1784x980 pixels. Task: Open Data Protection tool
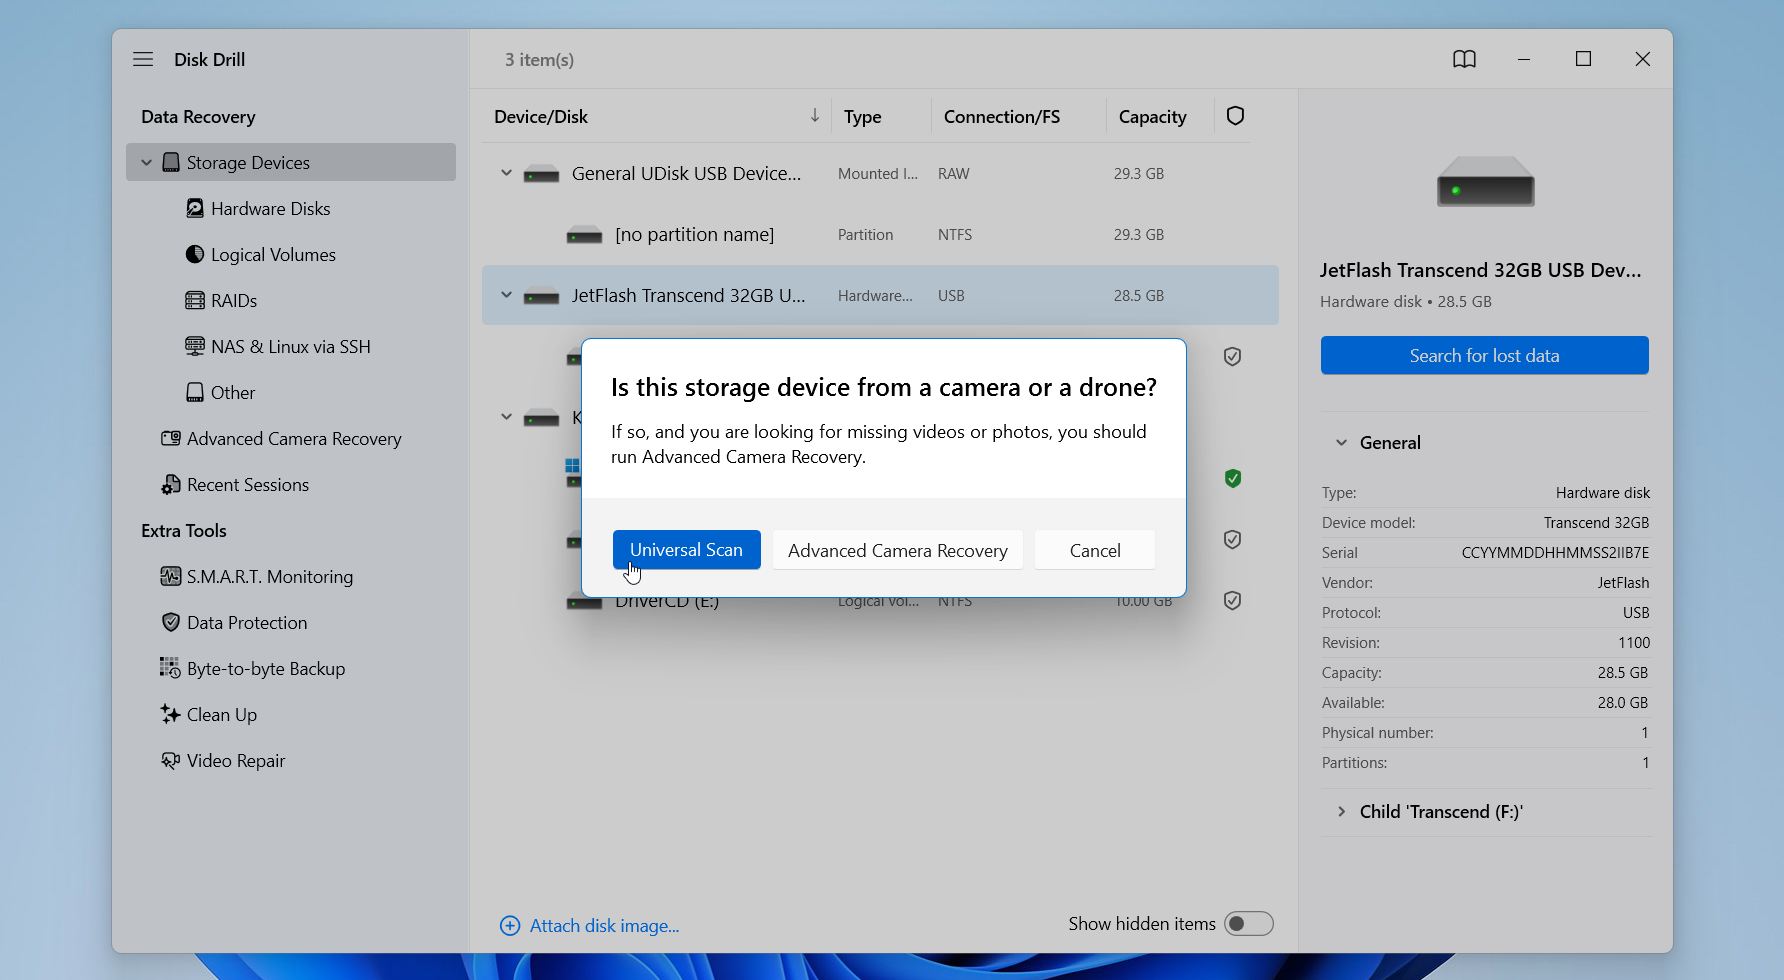click(x=247, y=622)
